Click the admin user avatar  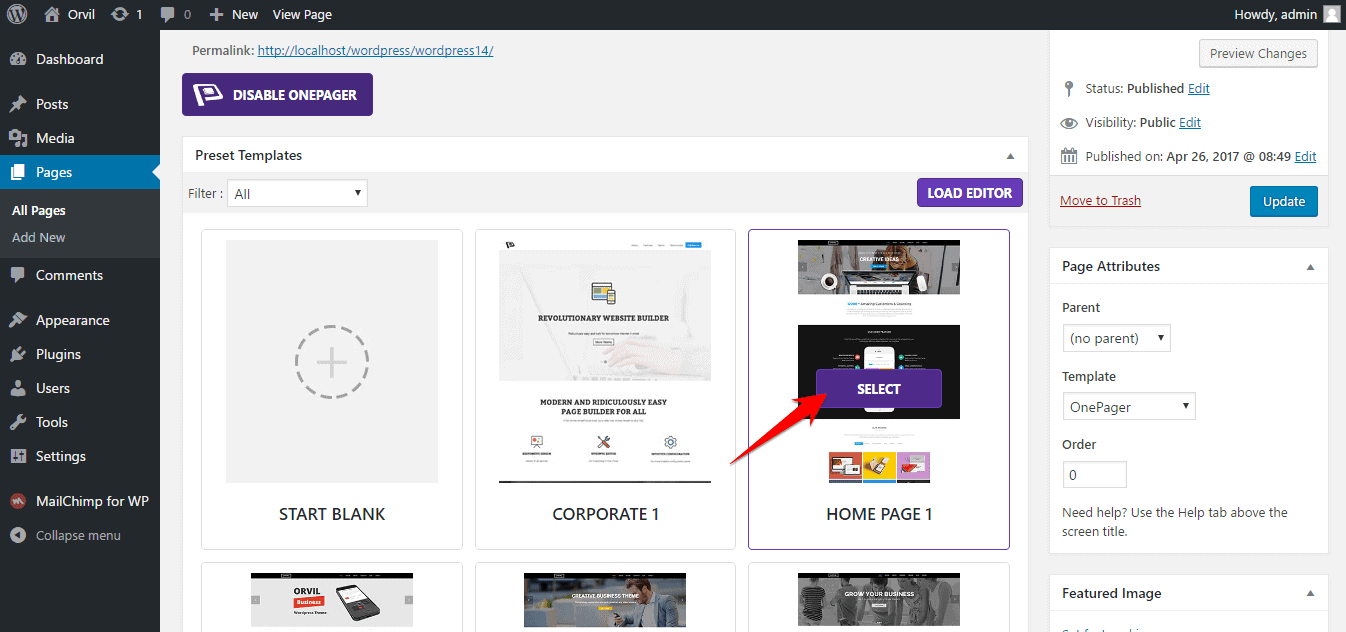coord(1331,14)
